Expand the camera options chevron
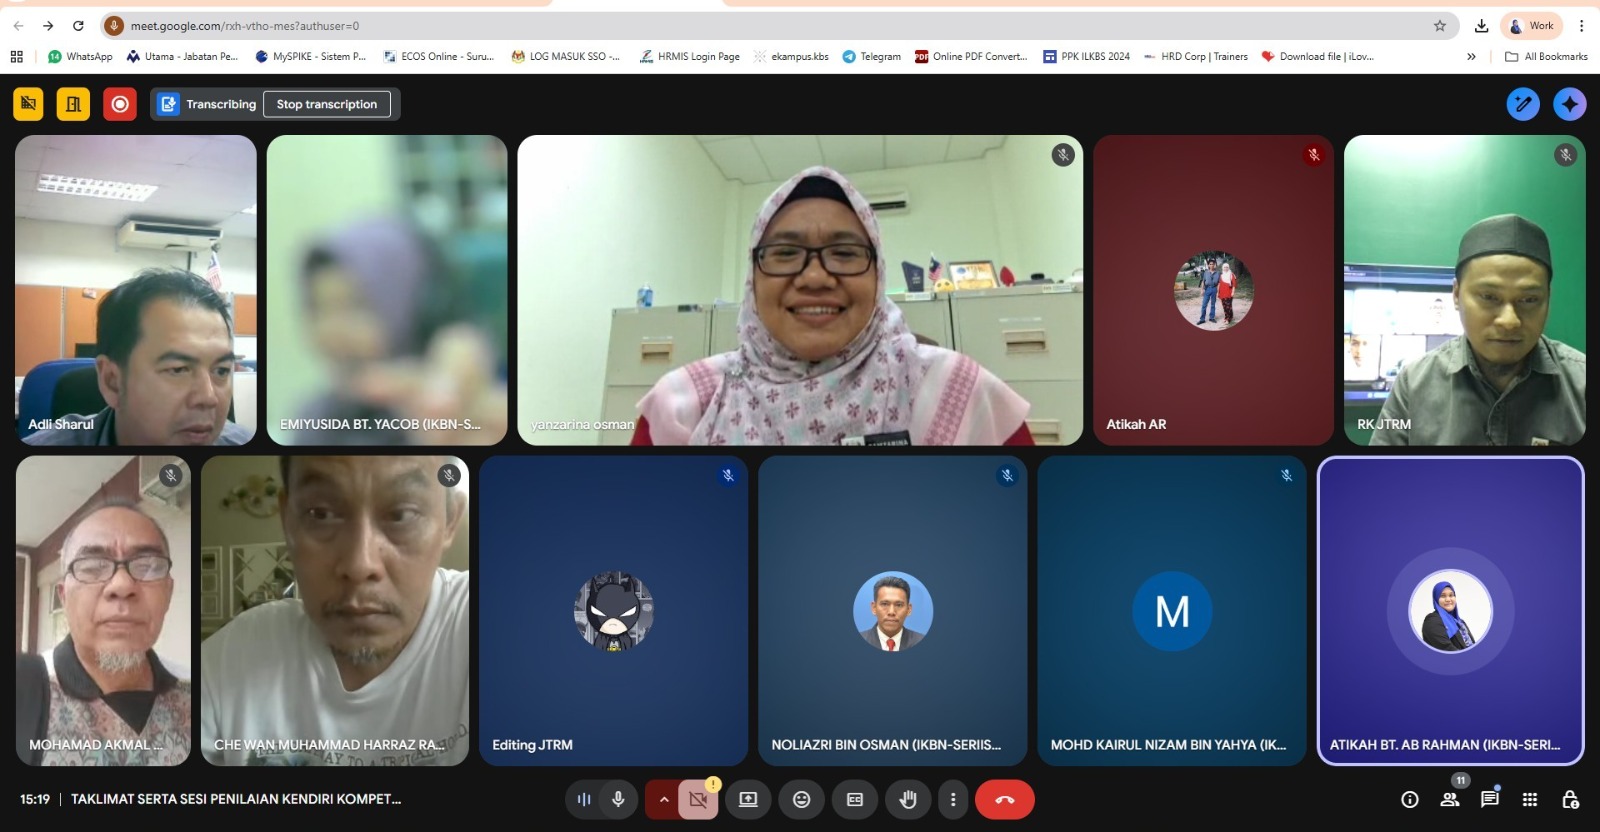The image size is (1600, 832). 663,799
